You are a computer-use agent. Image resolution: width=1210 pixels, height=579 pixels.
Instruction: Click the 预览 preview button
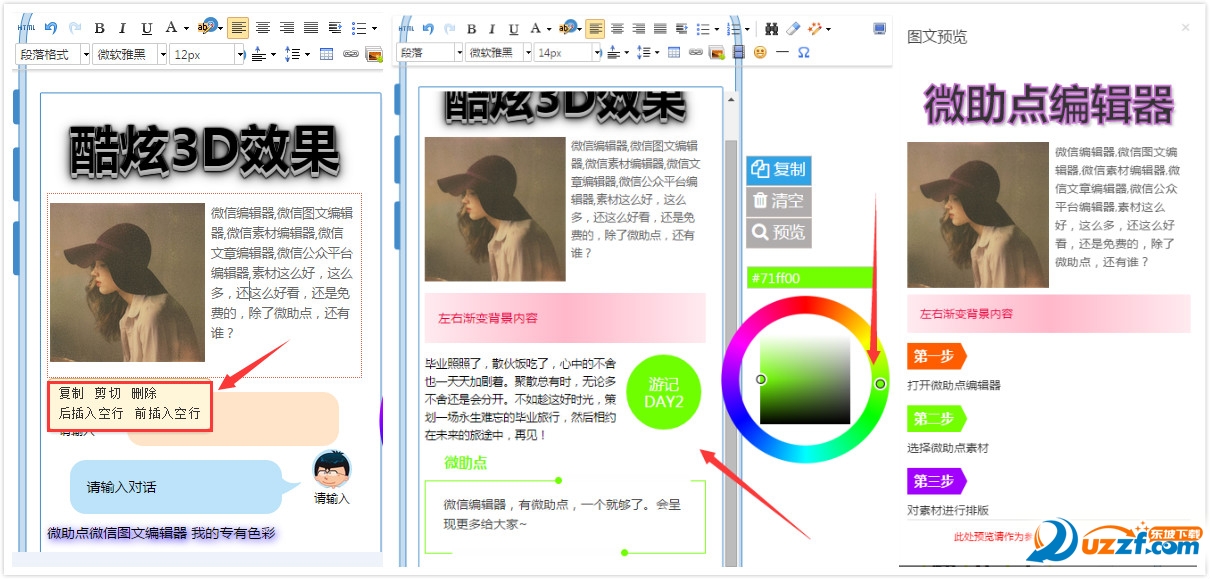(779, 233)
